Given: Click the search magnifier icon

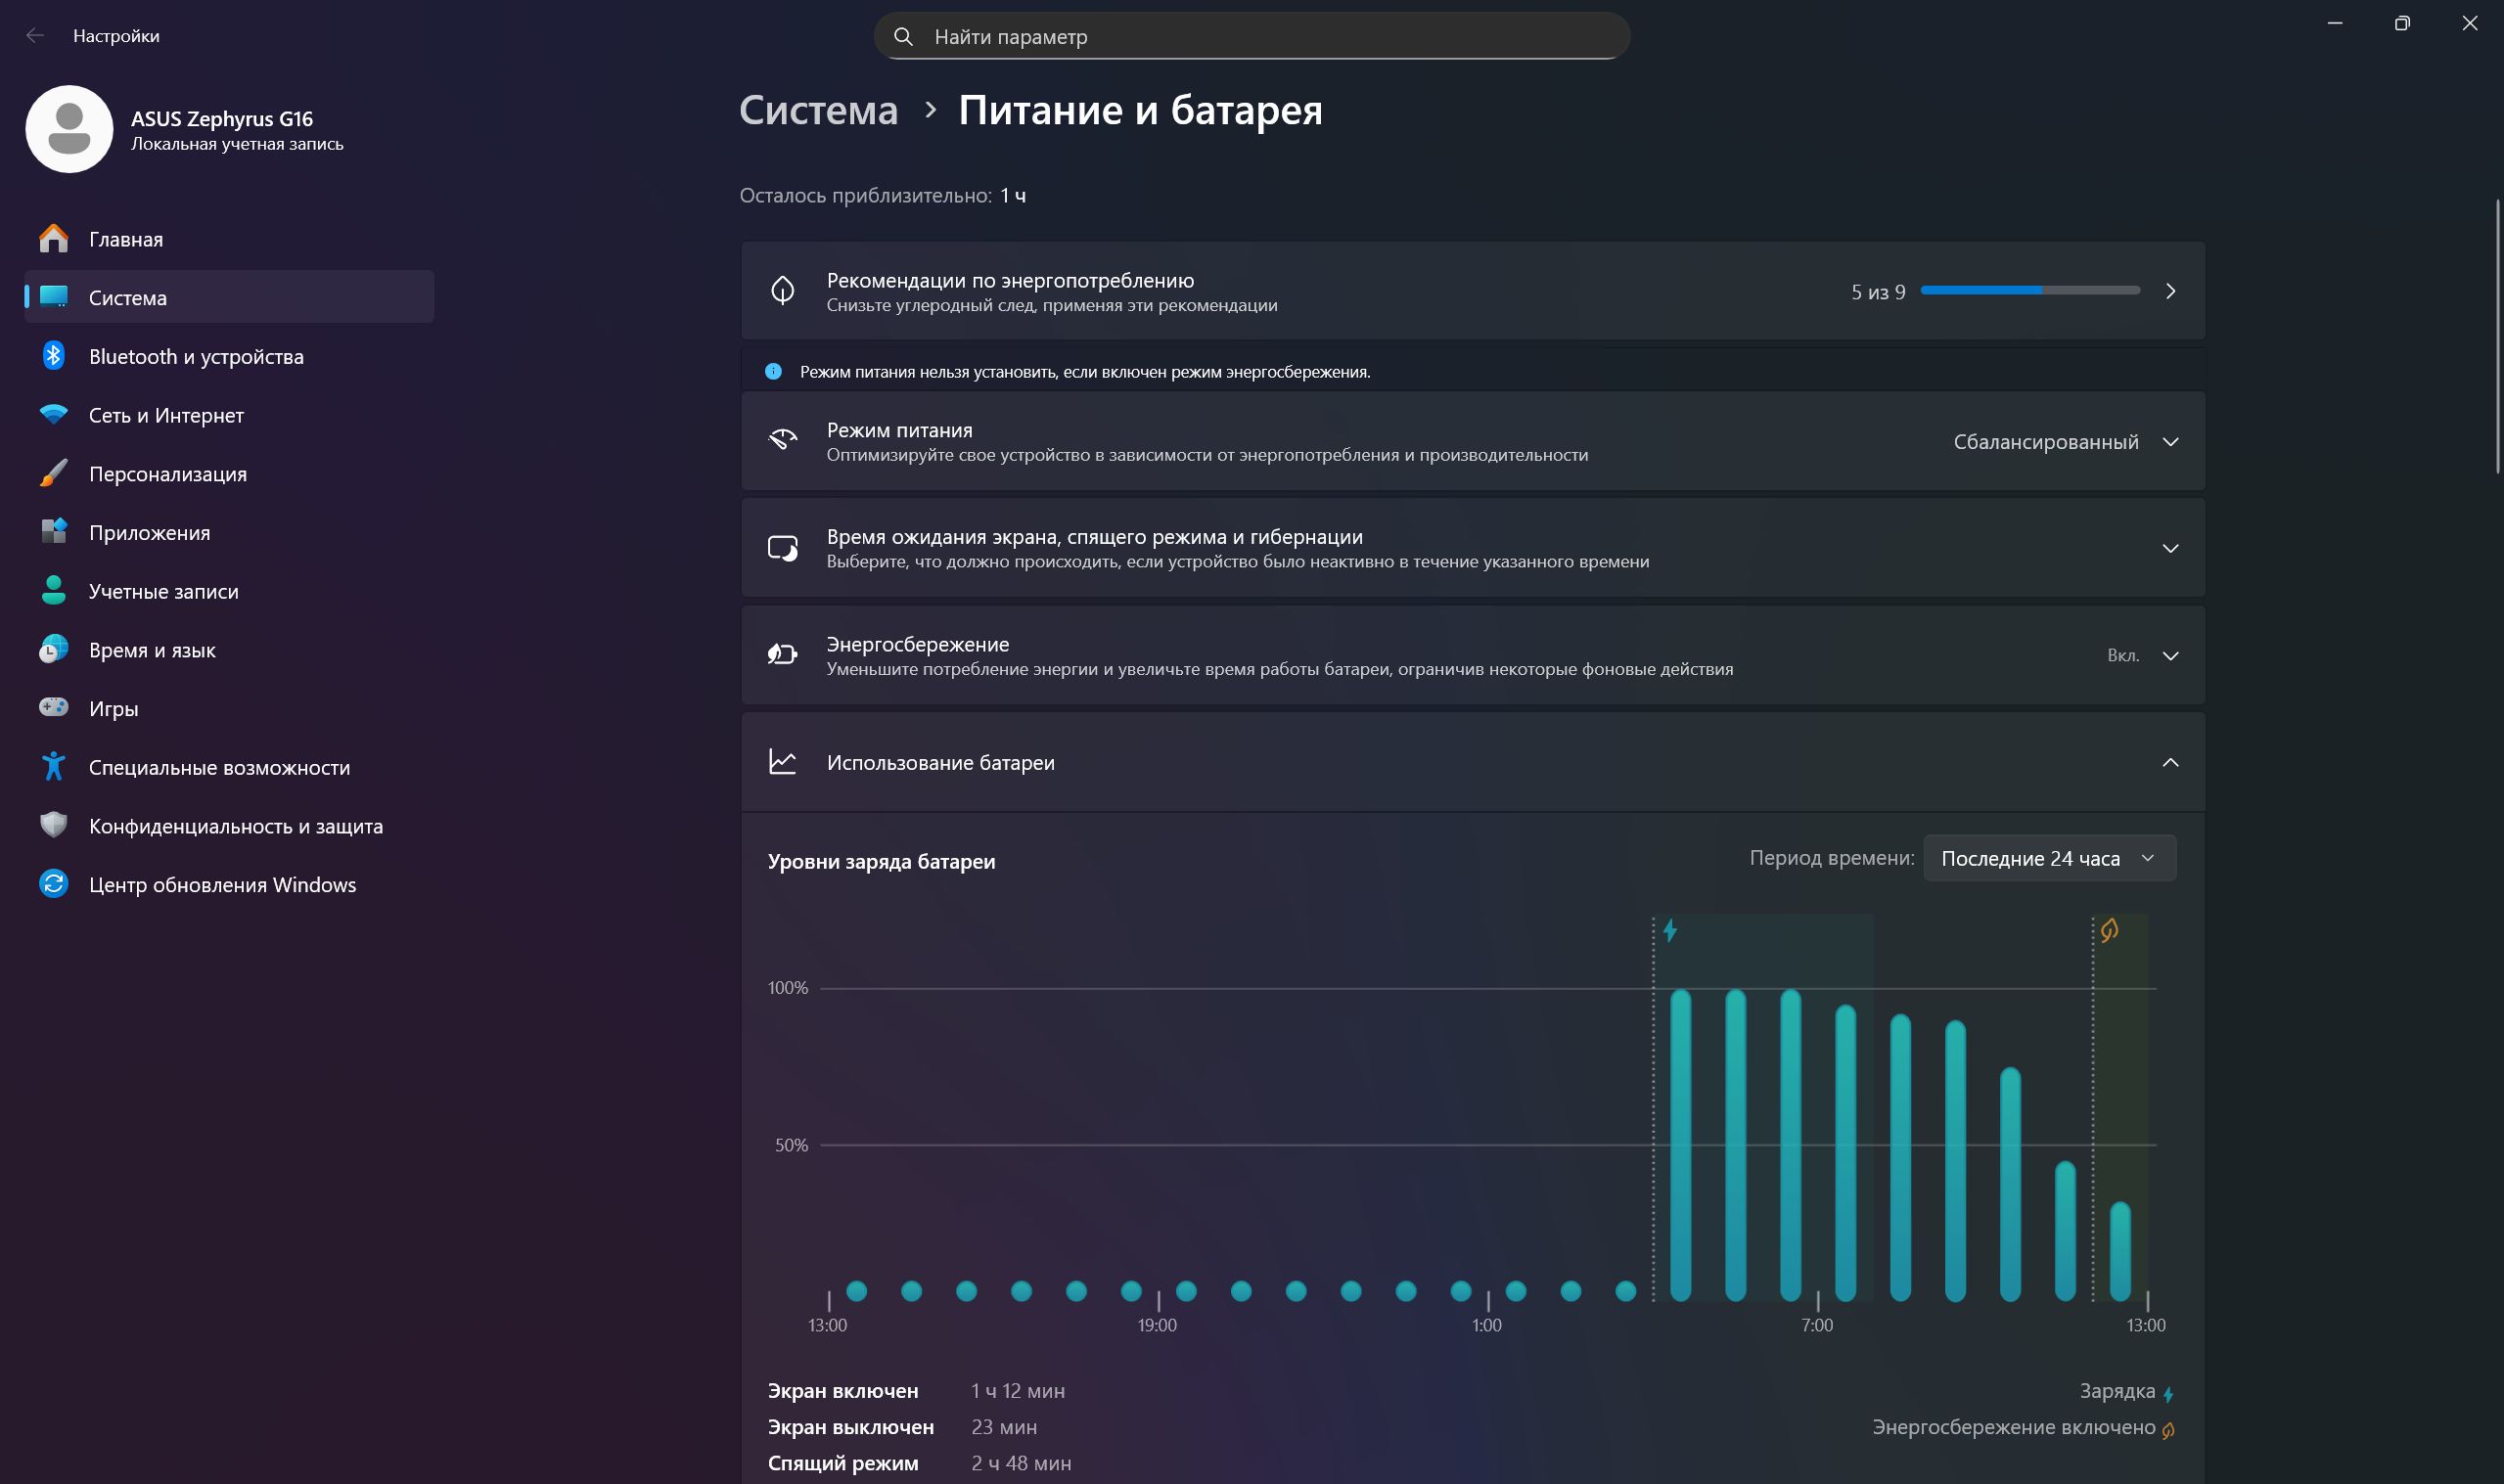Looking at the screenshot, I should pos(903,36).
